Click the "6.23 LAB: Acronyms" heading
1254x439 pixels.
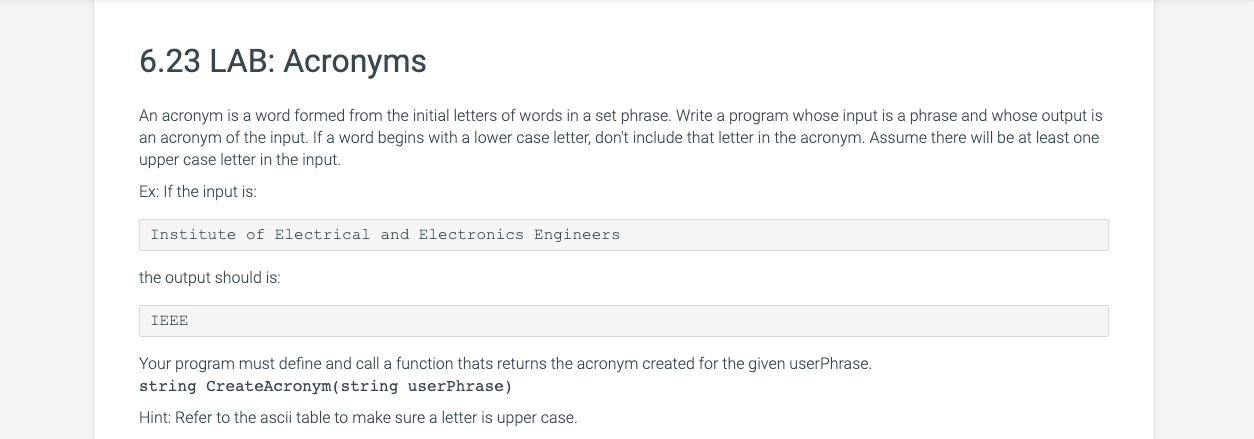point(283,62)
